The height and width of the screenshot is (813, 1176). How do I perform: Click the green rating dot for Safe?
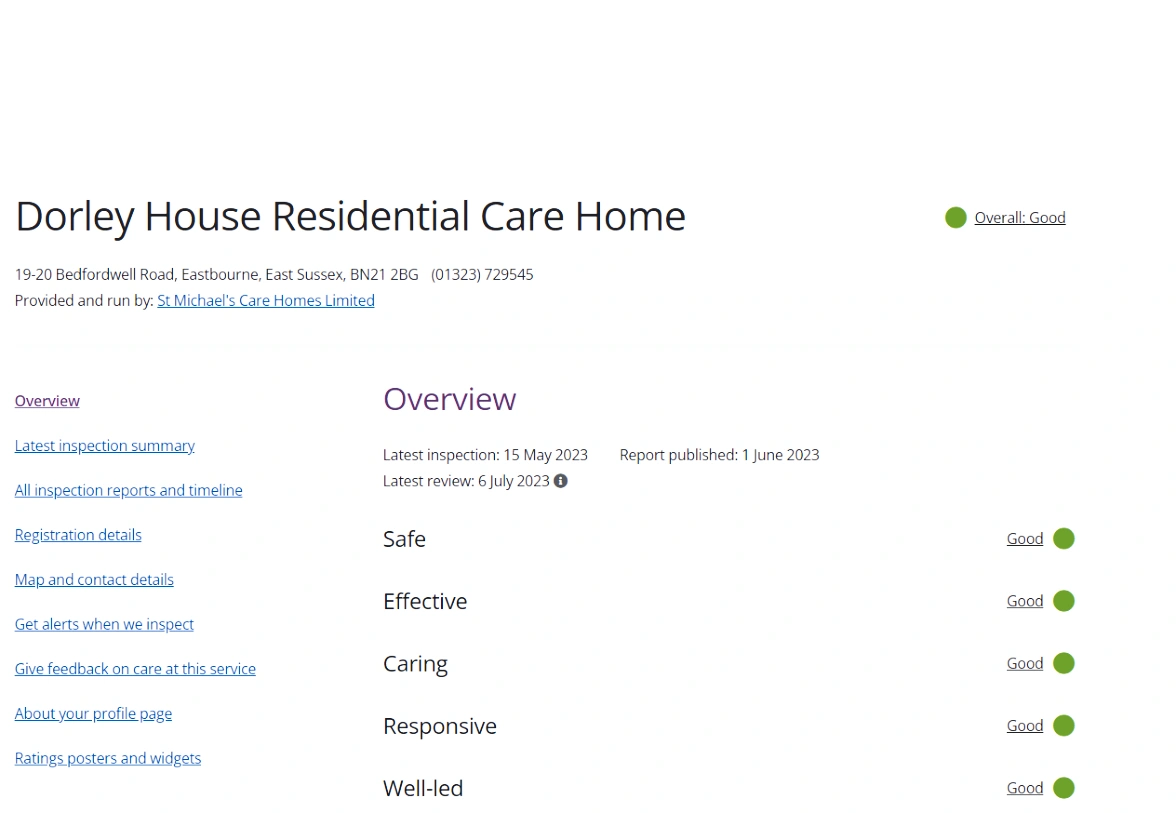point(1064,539)
